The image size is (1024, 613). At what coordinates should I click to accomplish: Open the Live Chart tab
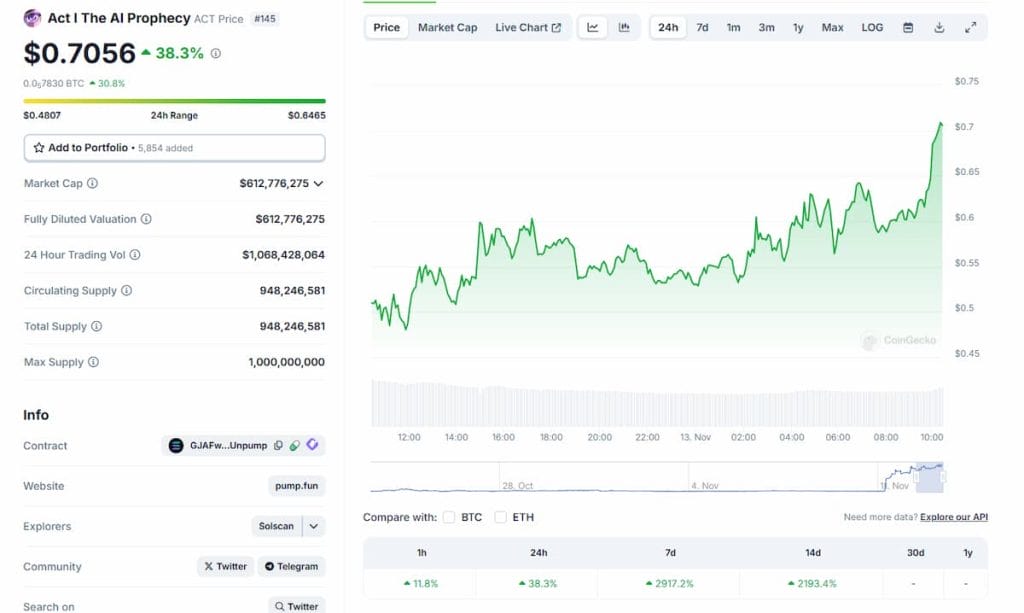coord(528,27)
